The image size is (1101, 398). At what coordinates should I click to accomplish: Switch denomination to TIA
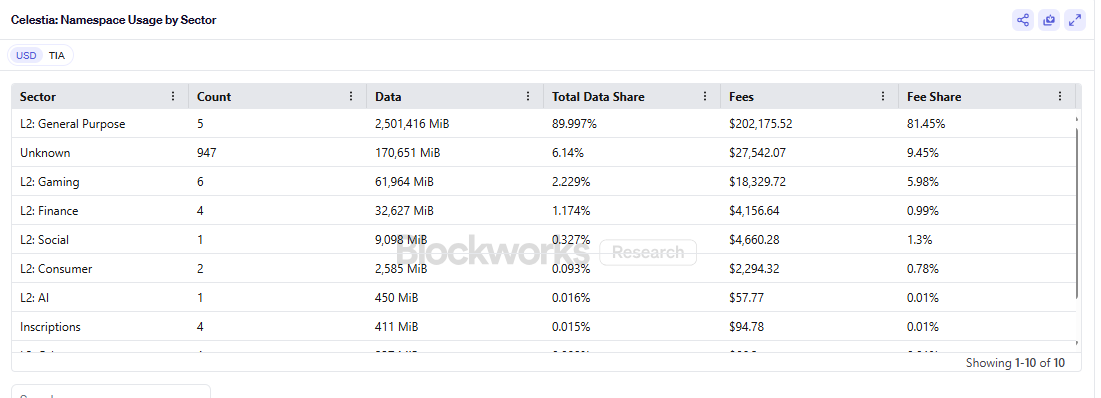pos(57,55)
